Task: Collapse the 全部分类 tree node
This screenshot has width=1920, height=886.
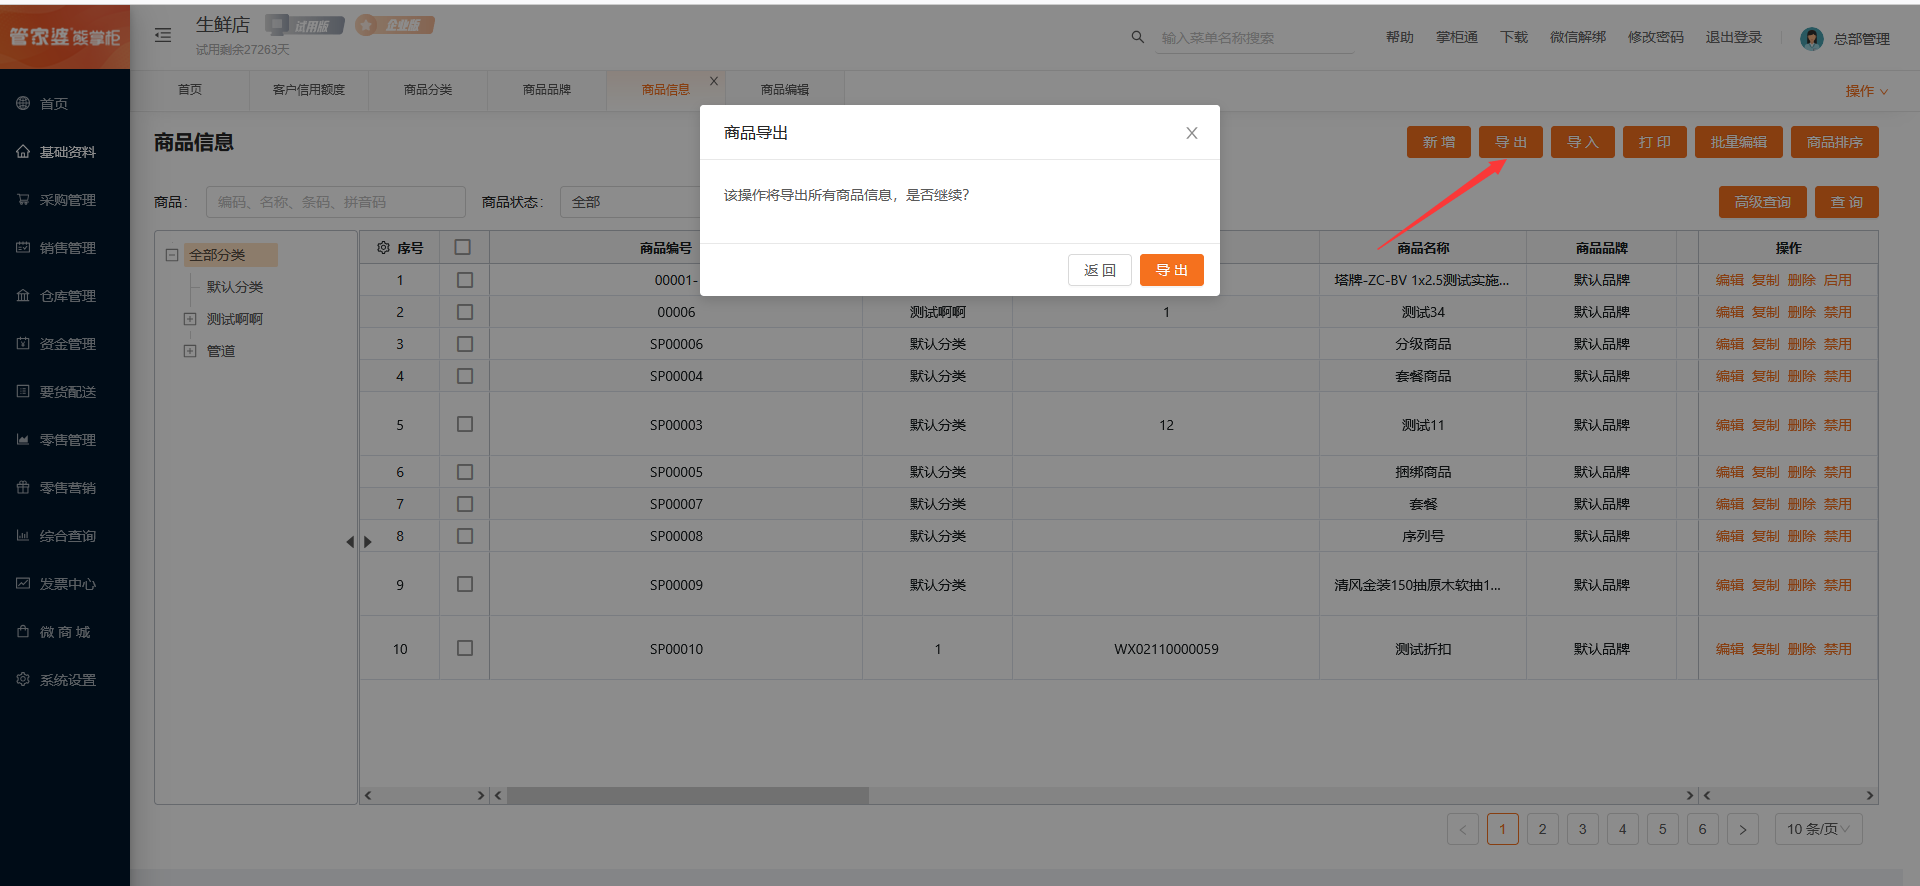Action: [172, 255]
